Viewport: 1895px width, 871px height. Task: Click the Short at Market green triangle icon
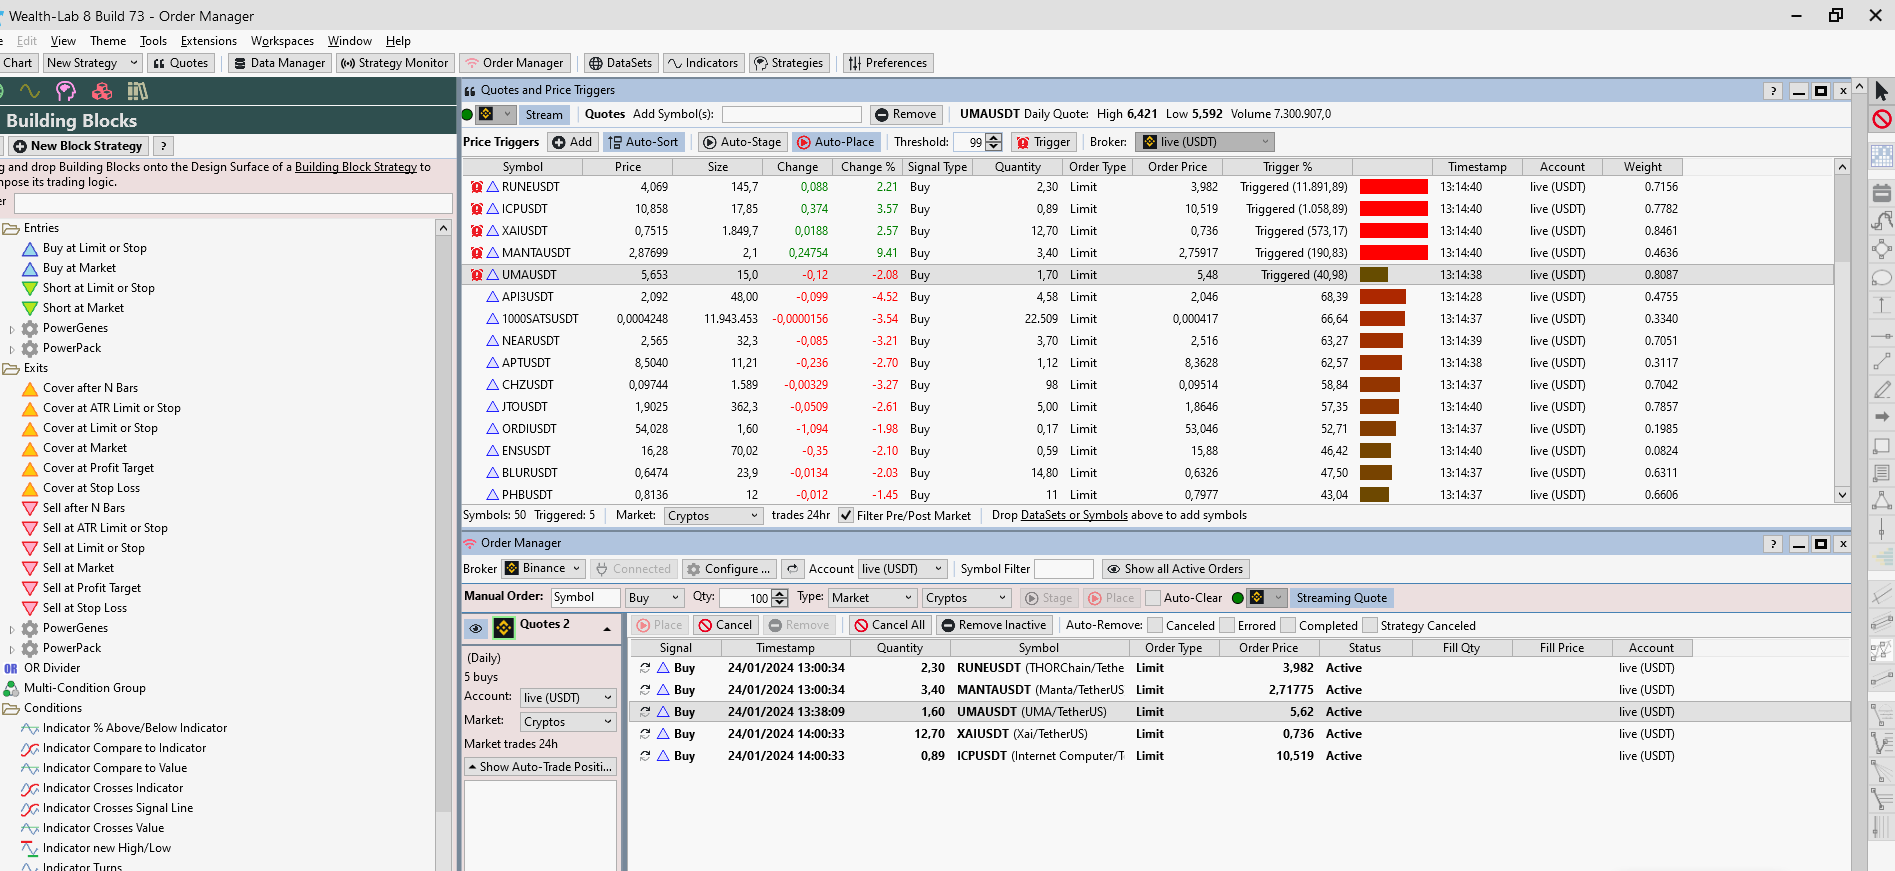coord(30,308)
